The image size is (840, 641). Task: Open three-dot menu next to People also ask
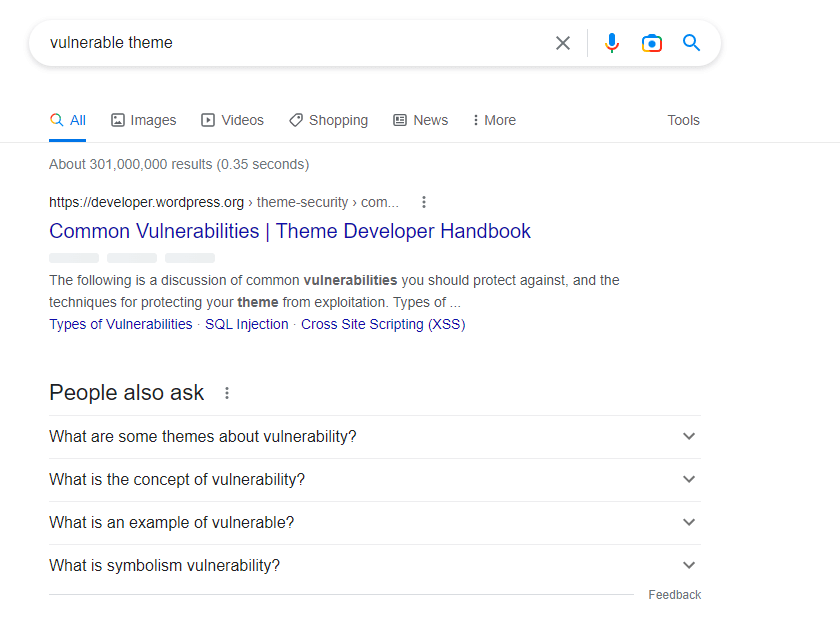[227, 393]
